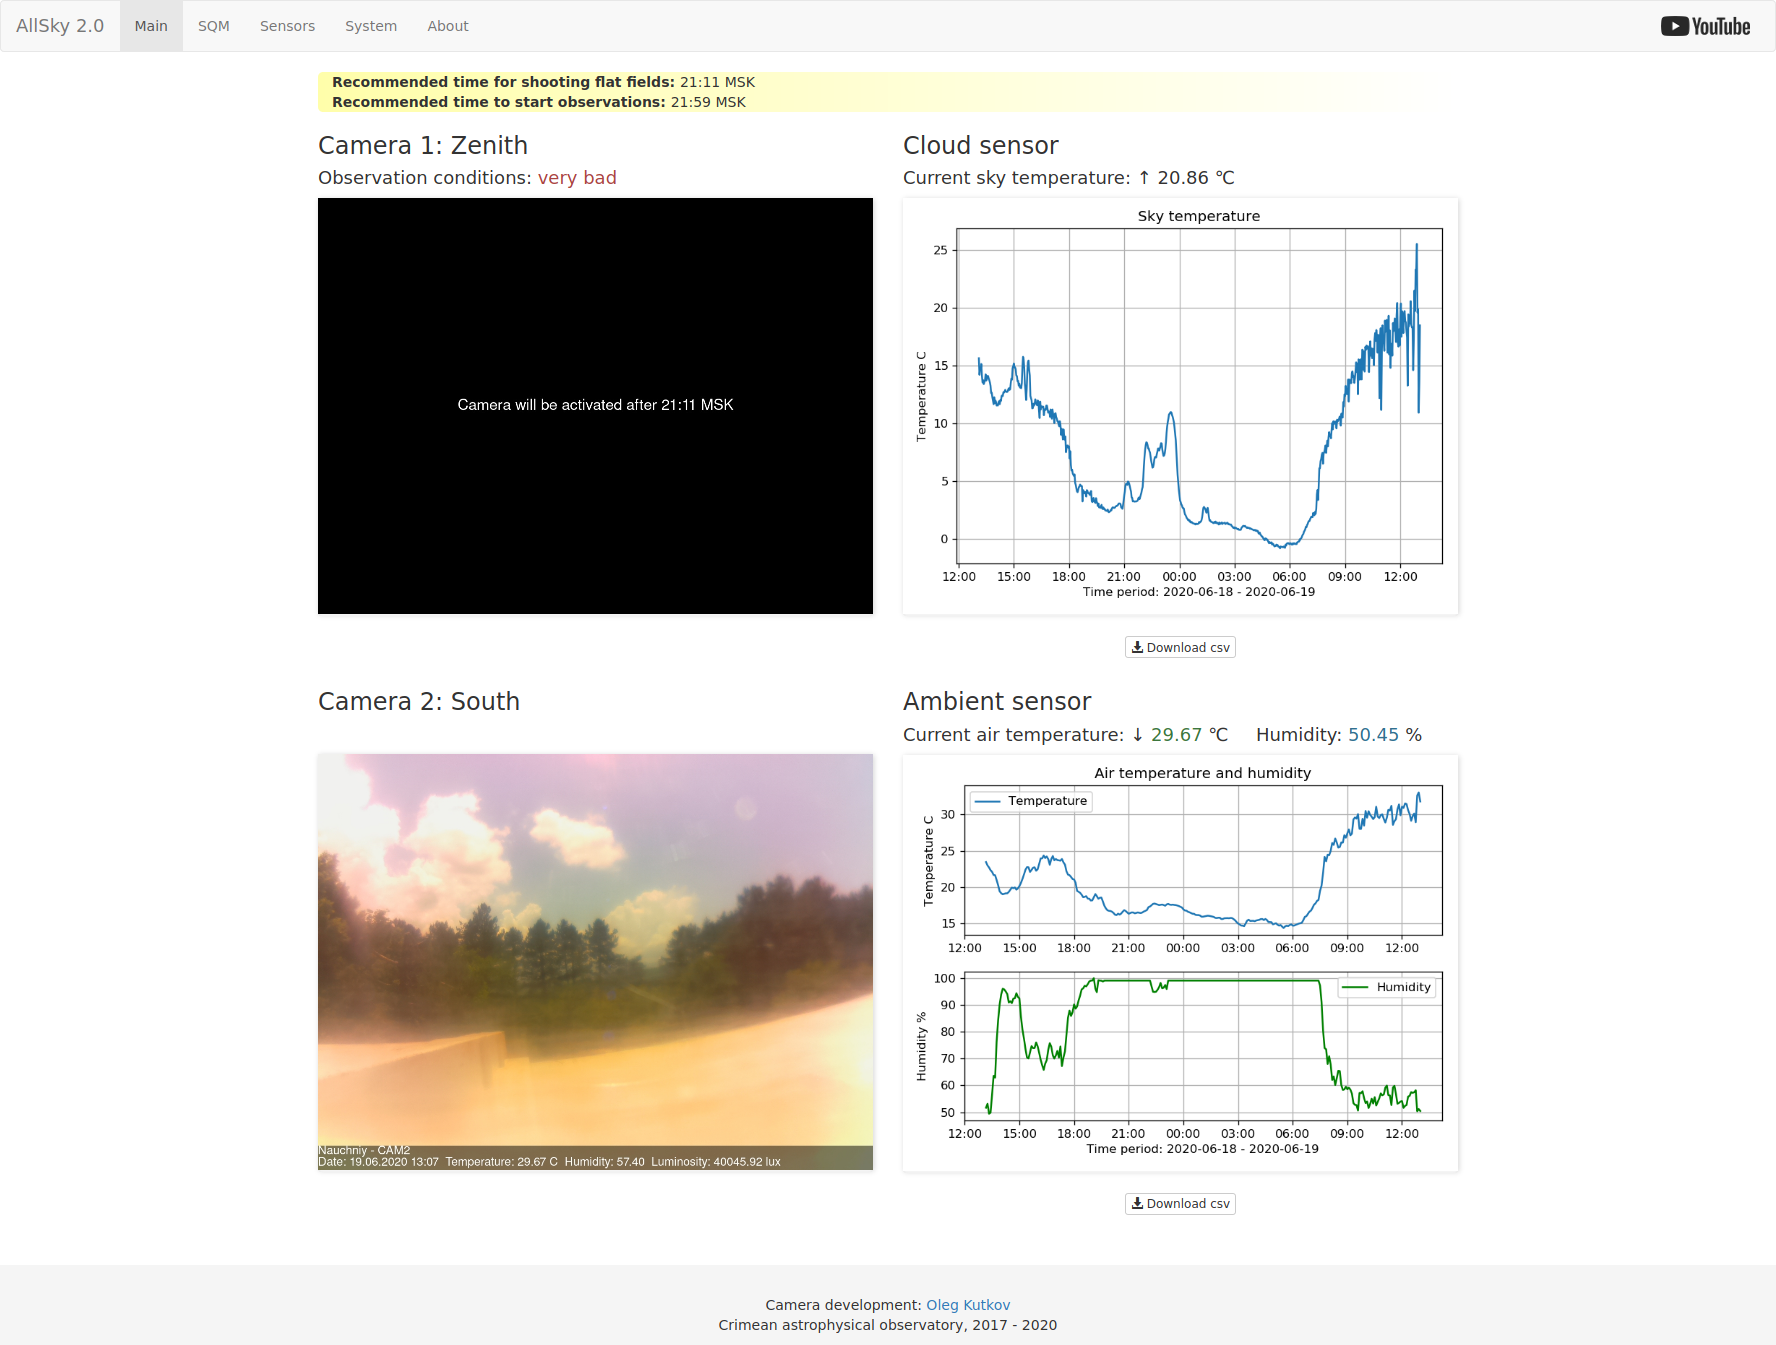Click the 20.86 °C sky temperature value
This screenshot has height=1345, width=1776.
pos(1196,178)
